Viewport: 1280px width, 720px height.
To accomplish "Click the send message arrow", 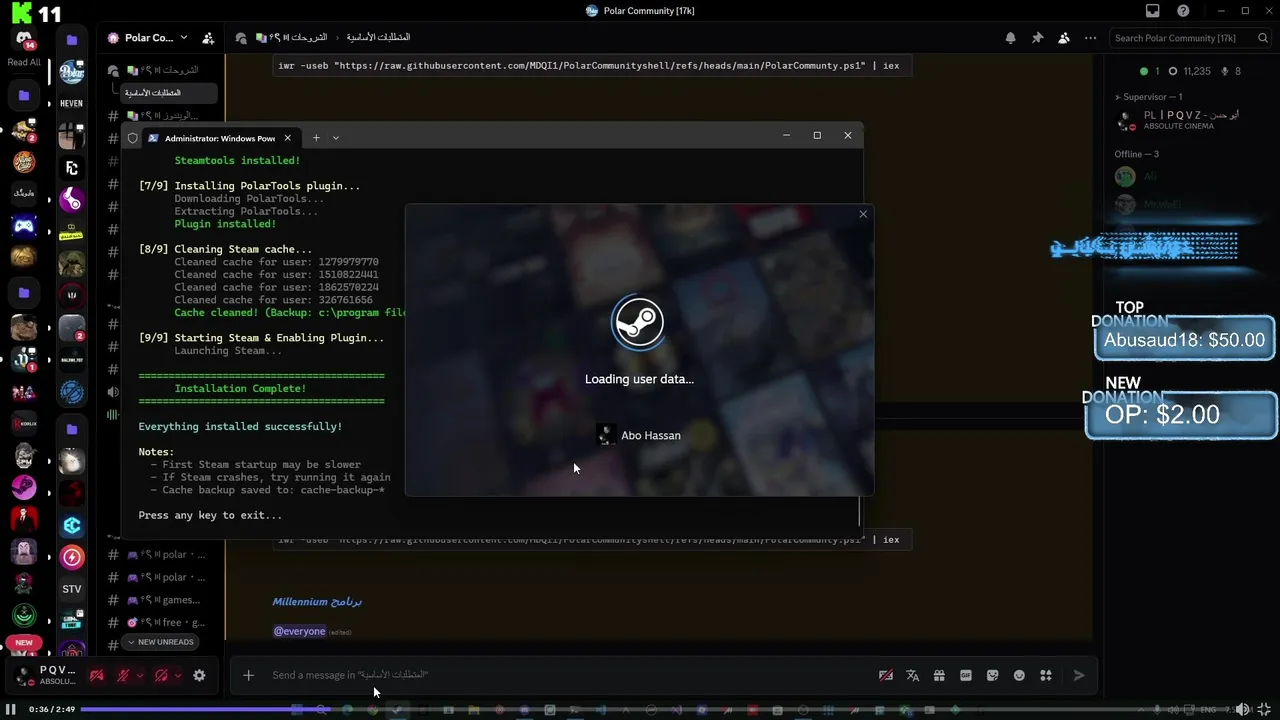I will [x=1079, y=675].
